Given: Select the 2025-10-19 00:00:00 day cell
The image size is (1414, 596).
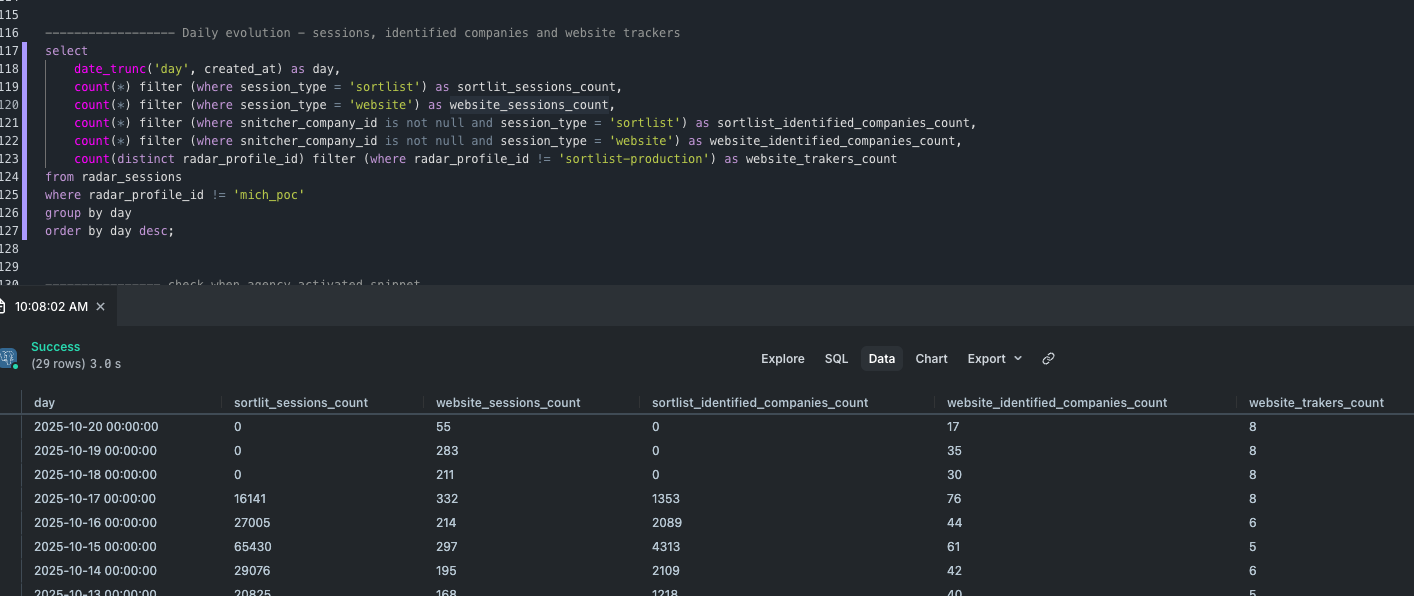Looking at the screenshot, I should pyautogui.click(x=96, y=451).
